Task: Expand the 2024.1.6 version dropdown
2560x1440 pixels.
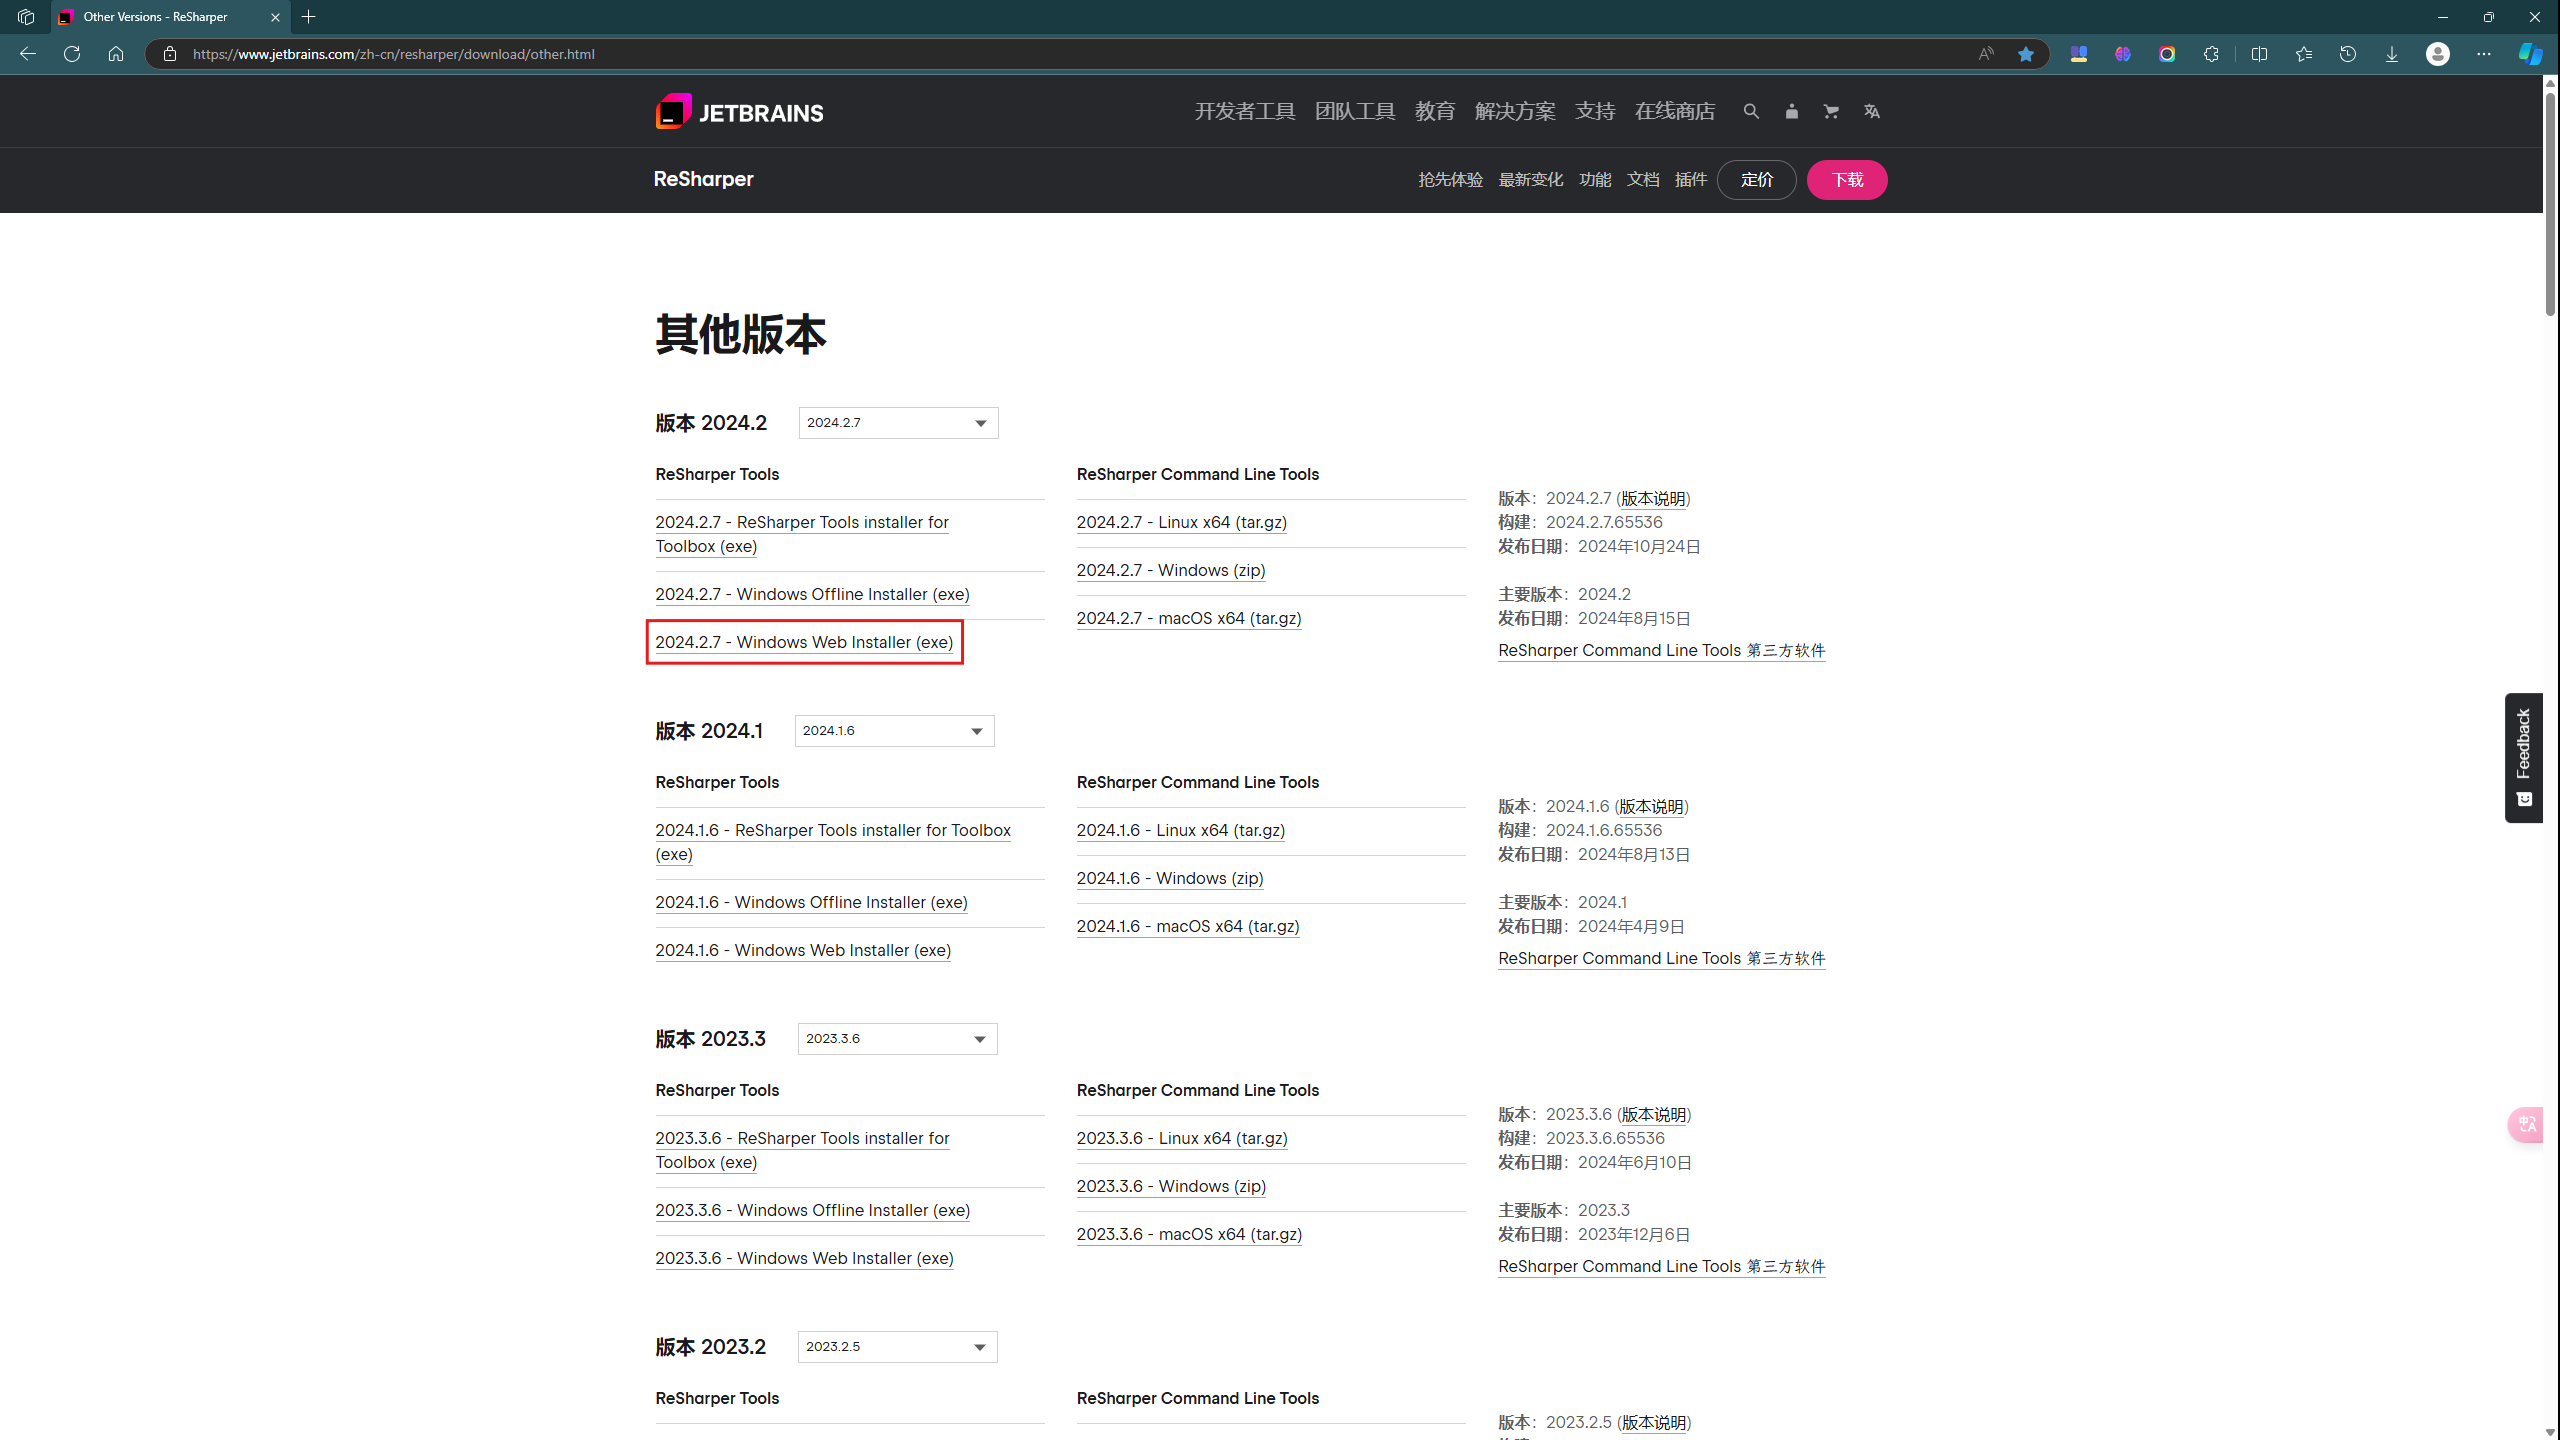Action: pos(894,731)
